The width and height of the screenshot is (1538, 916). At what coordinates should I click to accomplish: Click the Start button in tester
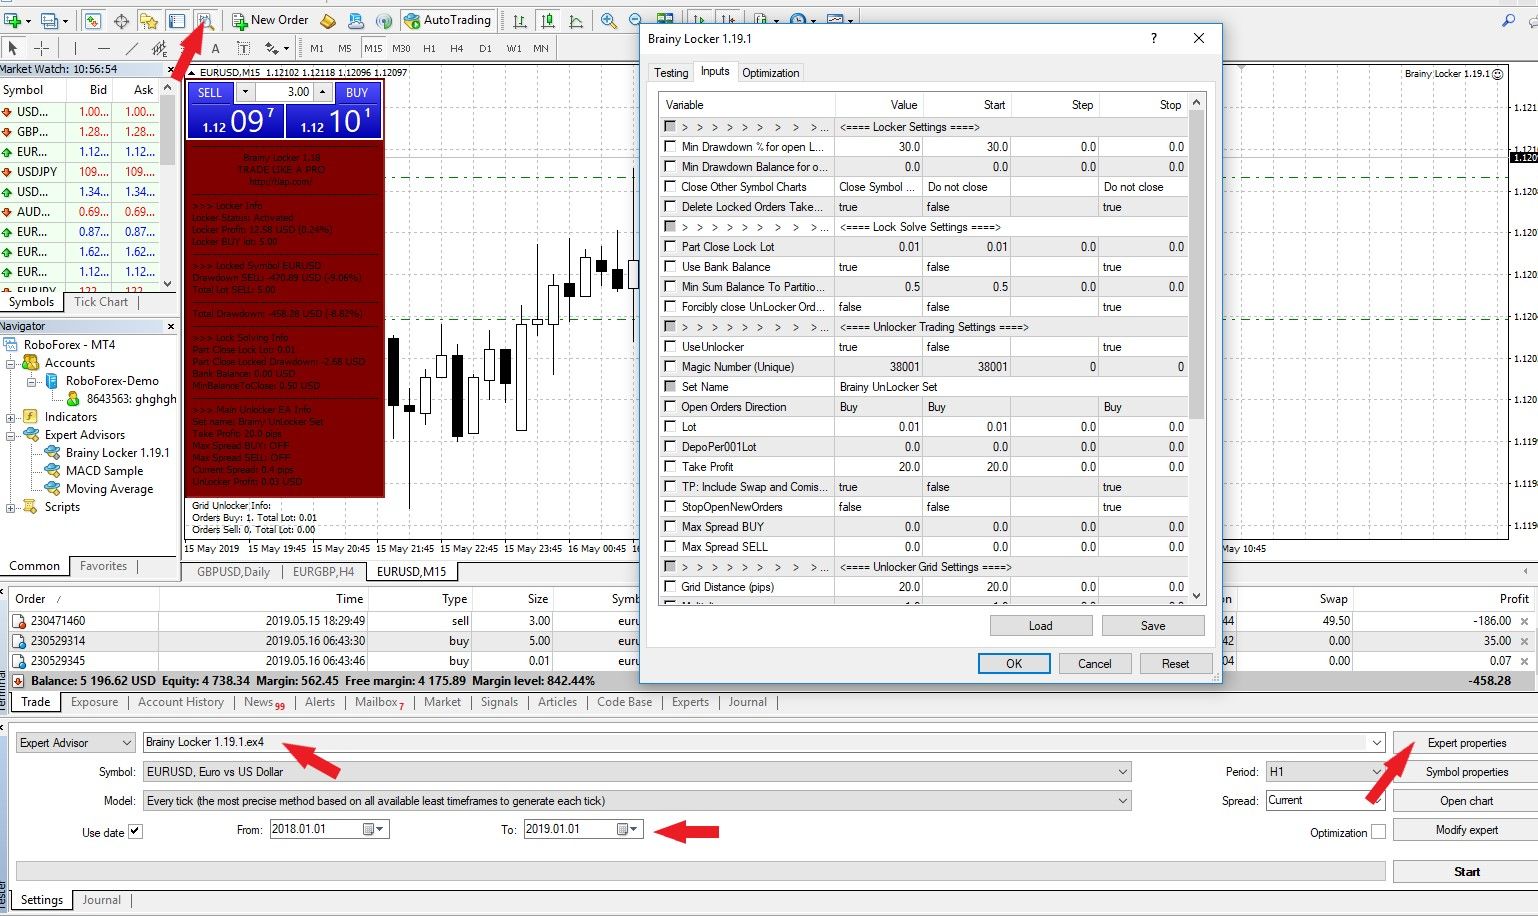click(1466, 872)
